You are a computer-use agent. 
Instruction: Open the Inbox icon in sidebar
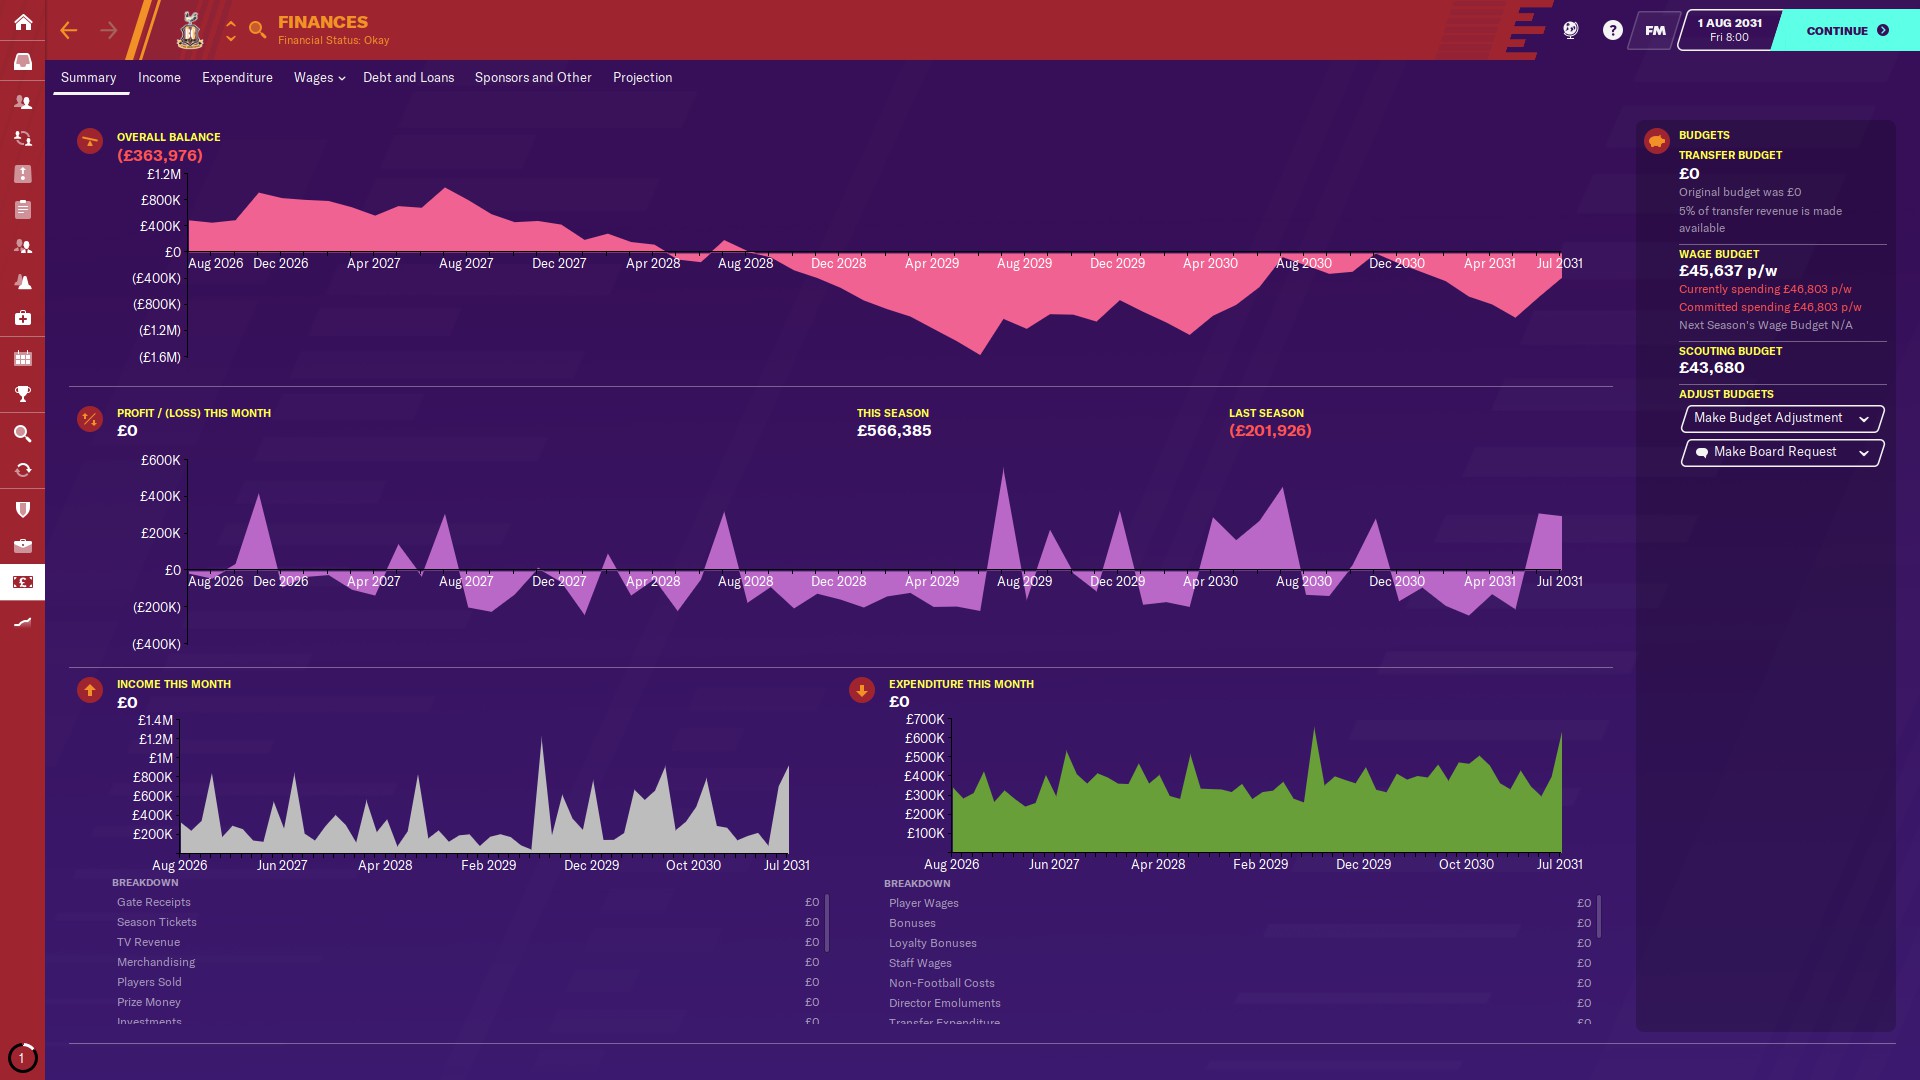click(x=22, y=61)
